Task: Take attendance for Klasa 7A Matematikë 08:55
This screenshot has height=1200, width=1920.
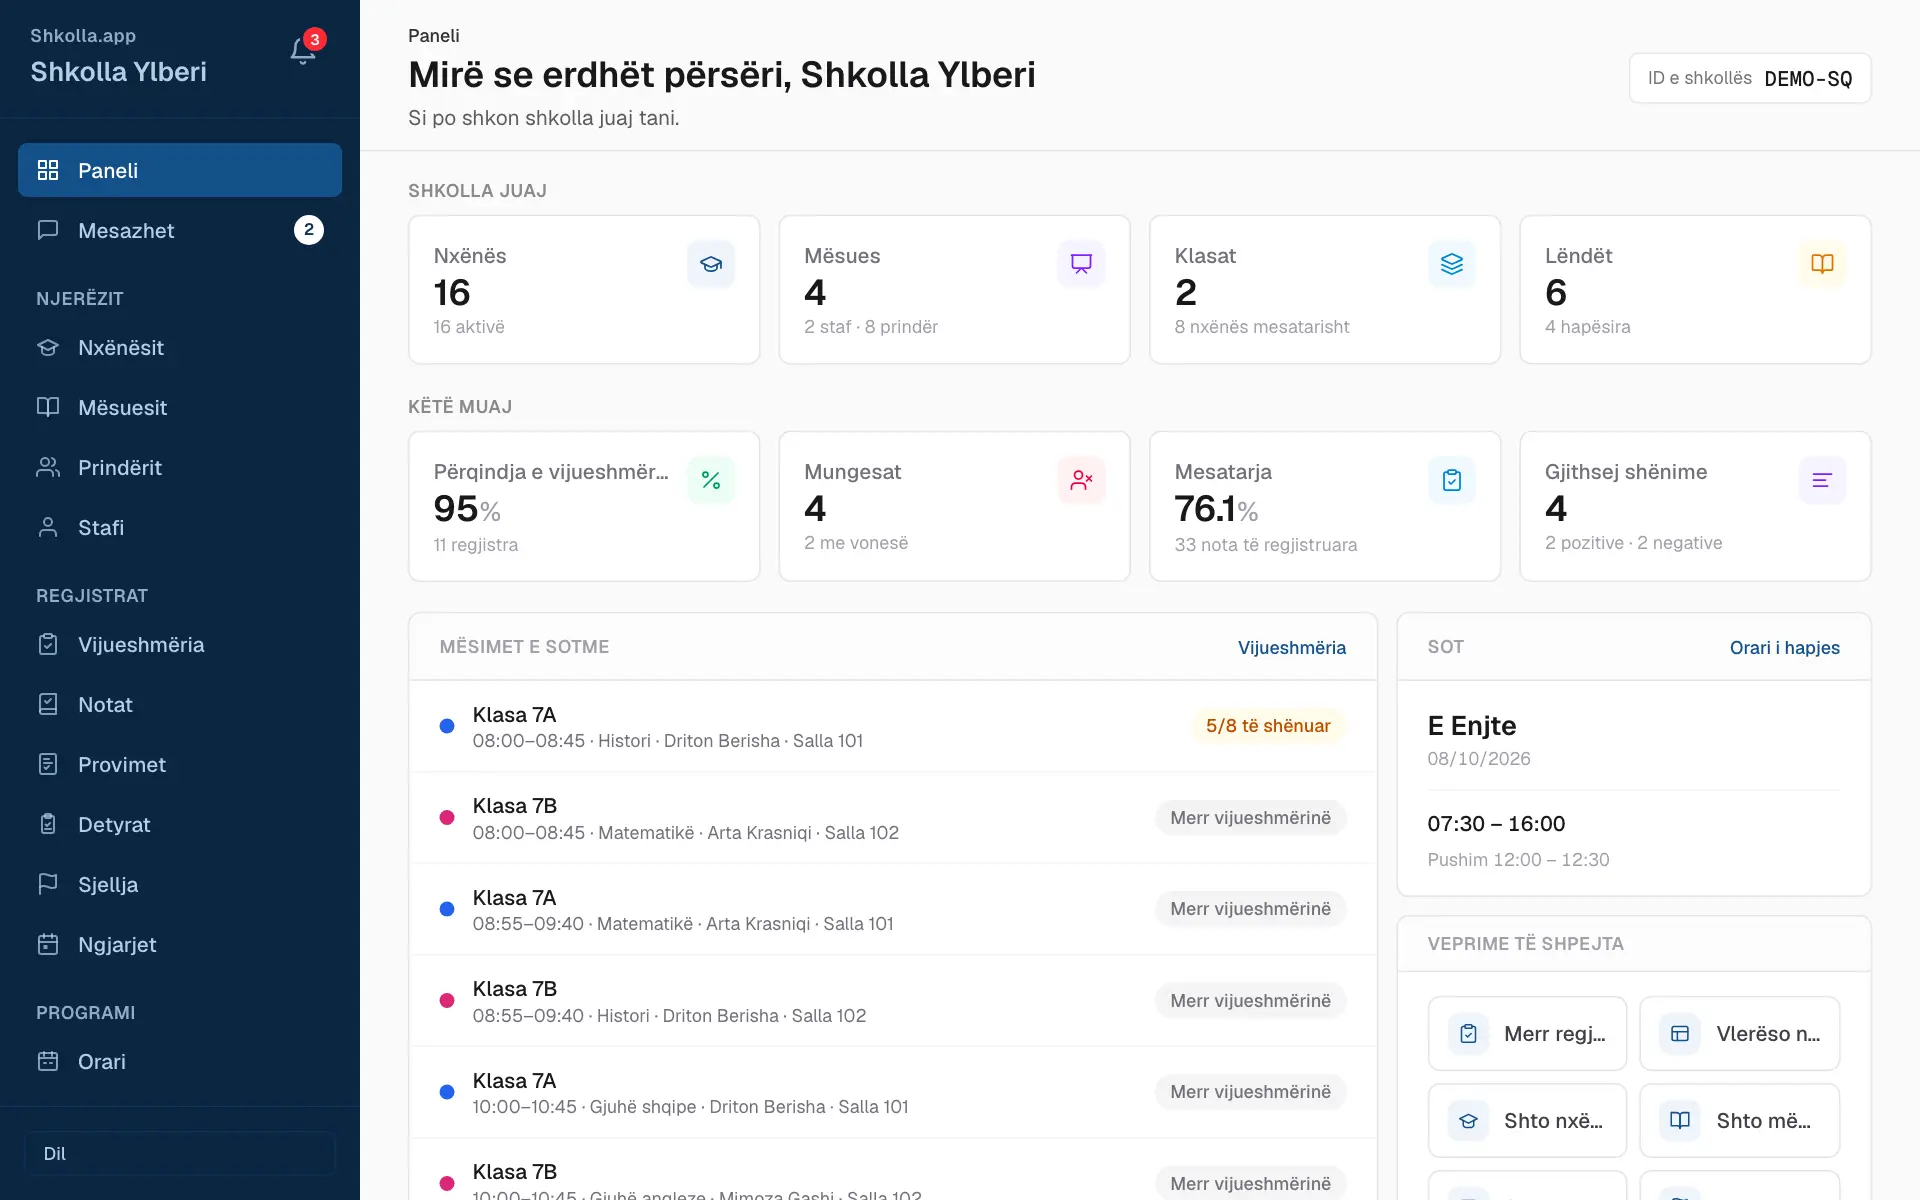Action: coord(1250,909)
